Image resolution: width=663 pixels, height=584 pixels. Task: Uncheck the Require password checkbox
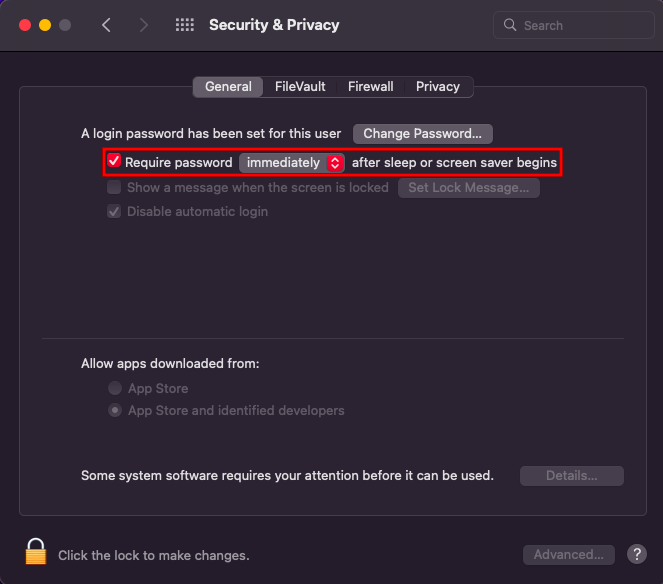[114, 161]
